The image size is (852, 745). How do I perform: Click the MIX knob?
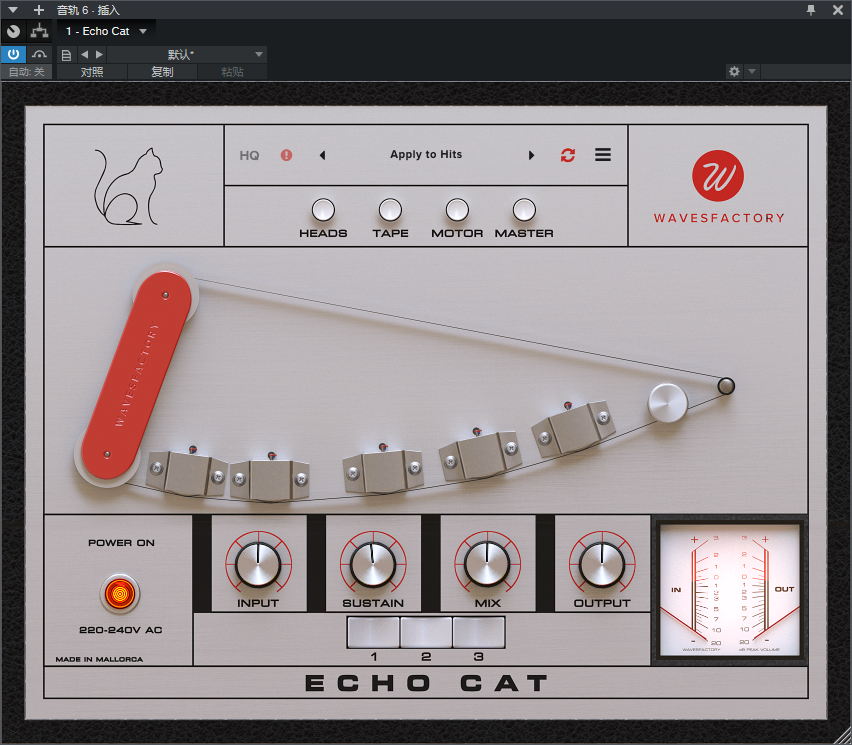(487, 564)
